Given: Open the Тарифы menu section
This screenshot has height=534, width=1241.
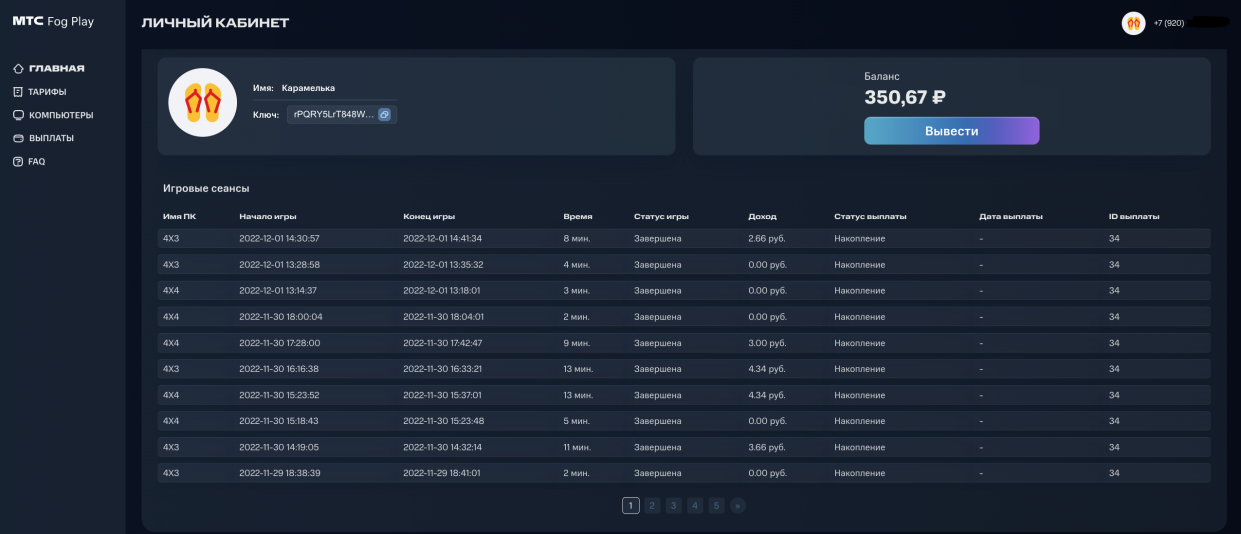Looking at the screenshot, I should coord(47,92).
